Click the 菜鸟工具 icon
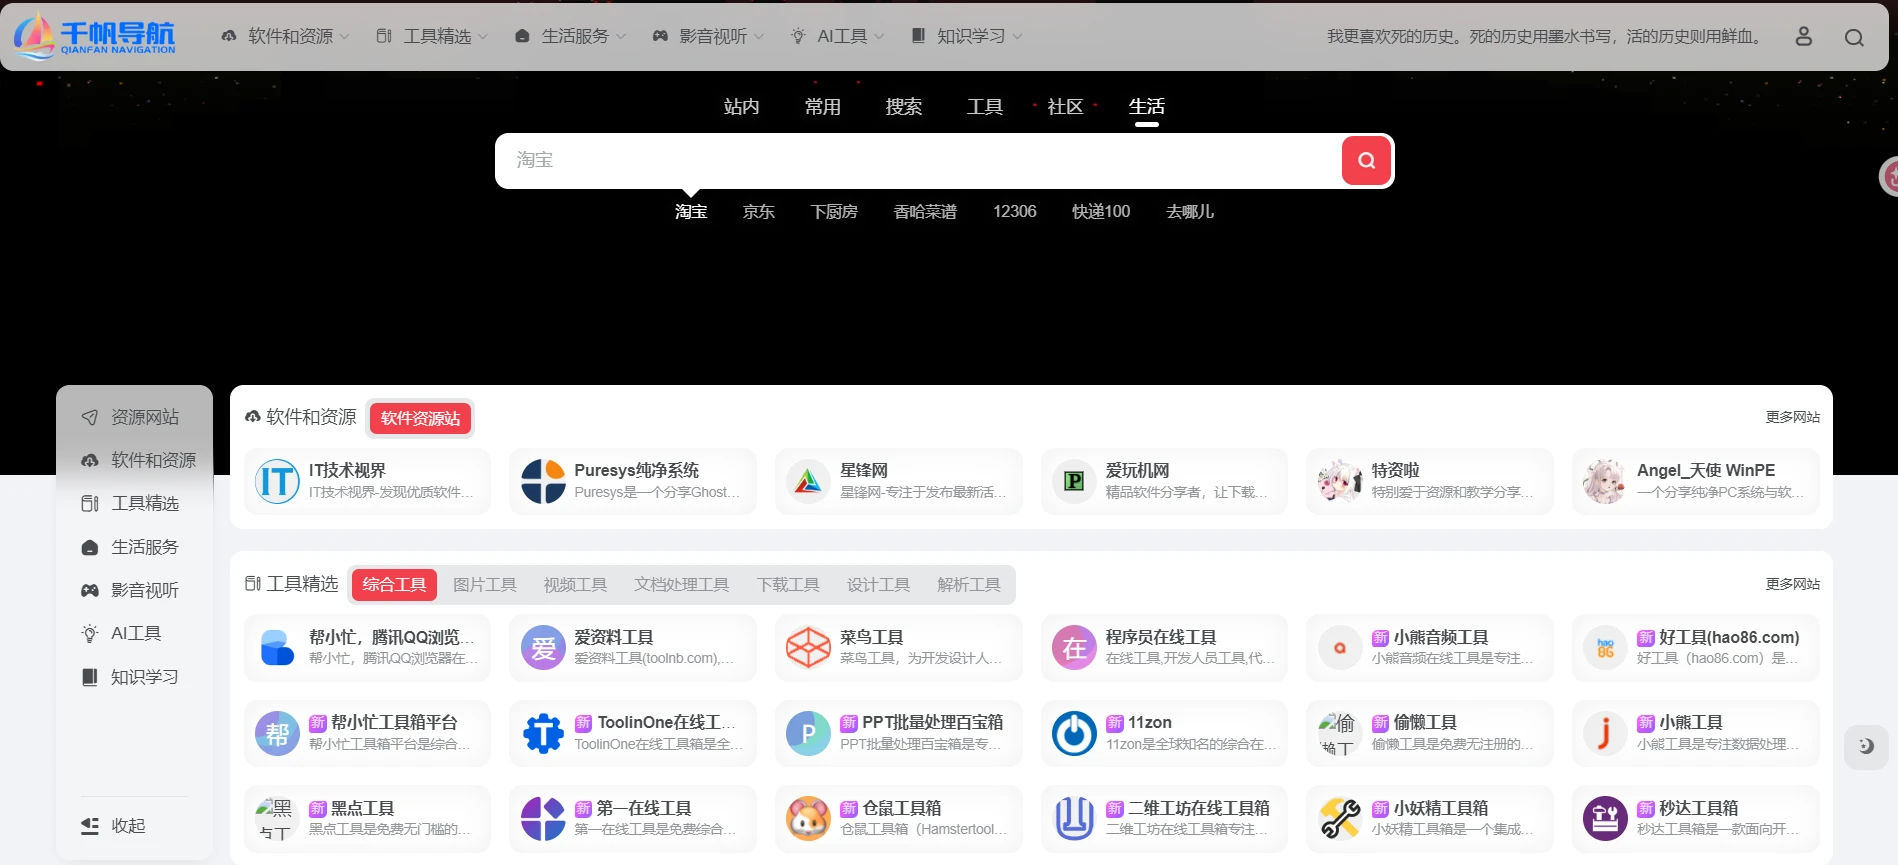 point(808,648)
